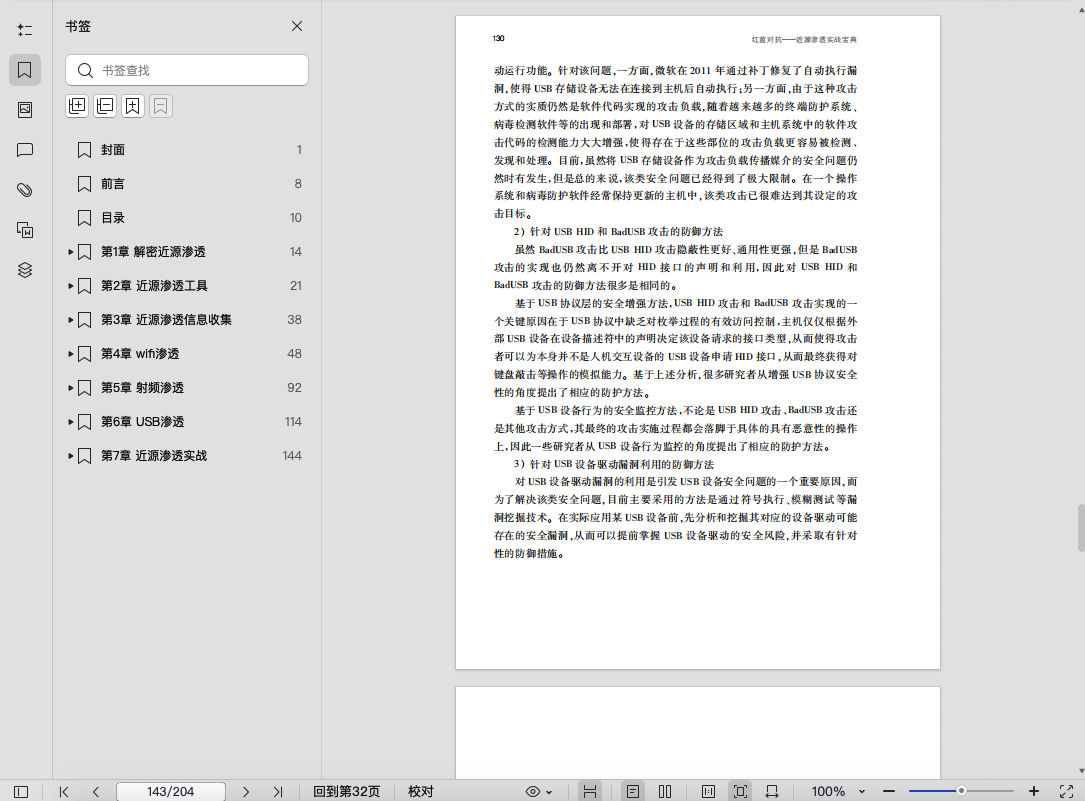
Task: Go to previous page
Action: (95, 791)
